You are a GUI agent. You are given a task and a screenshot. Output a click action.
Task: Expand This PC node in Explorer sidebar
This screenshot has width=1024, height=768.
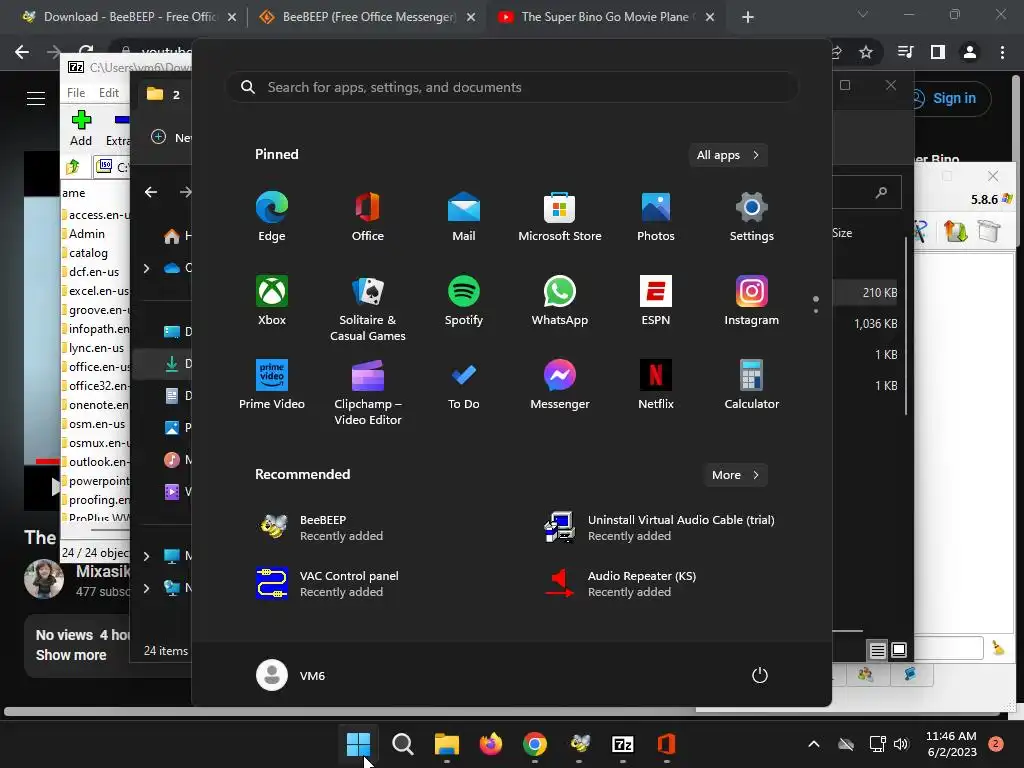click(x=146, y=556)
